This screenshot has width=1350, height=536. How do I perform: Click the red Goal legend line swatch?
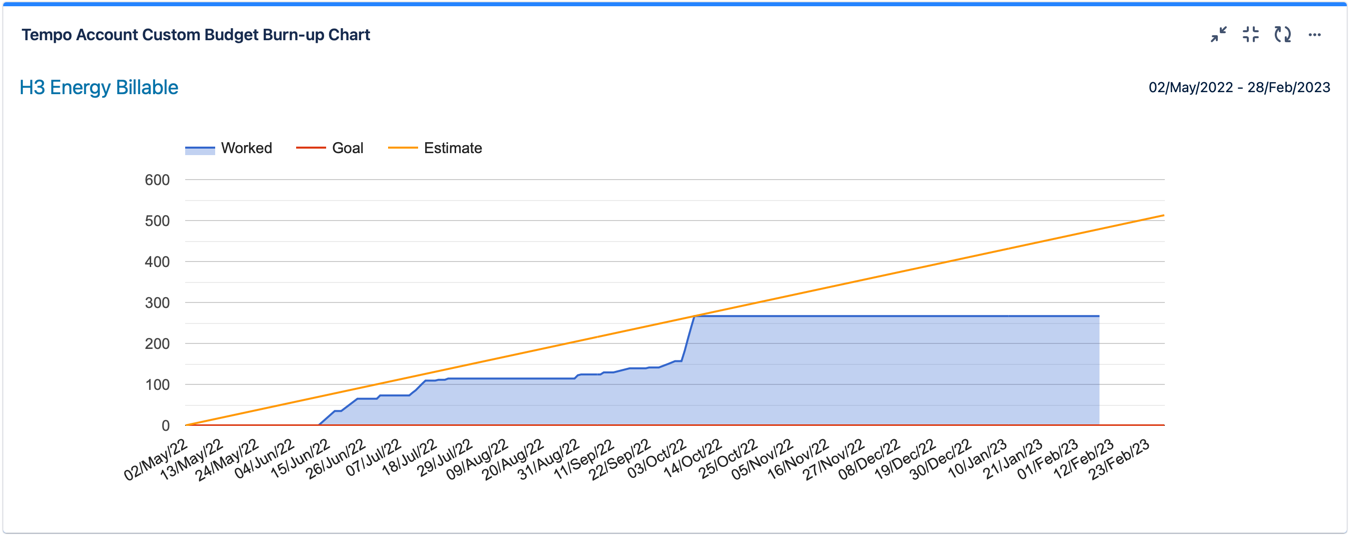(311, 148)
